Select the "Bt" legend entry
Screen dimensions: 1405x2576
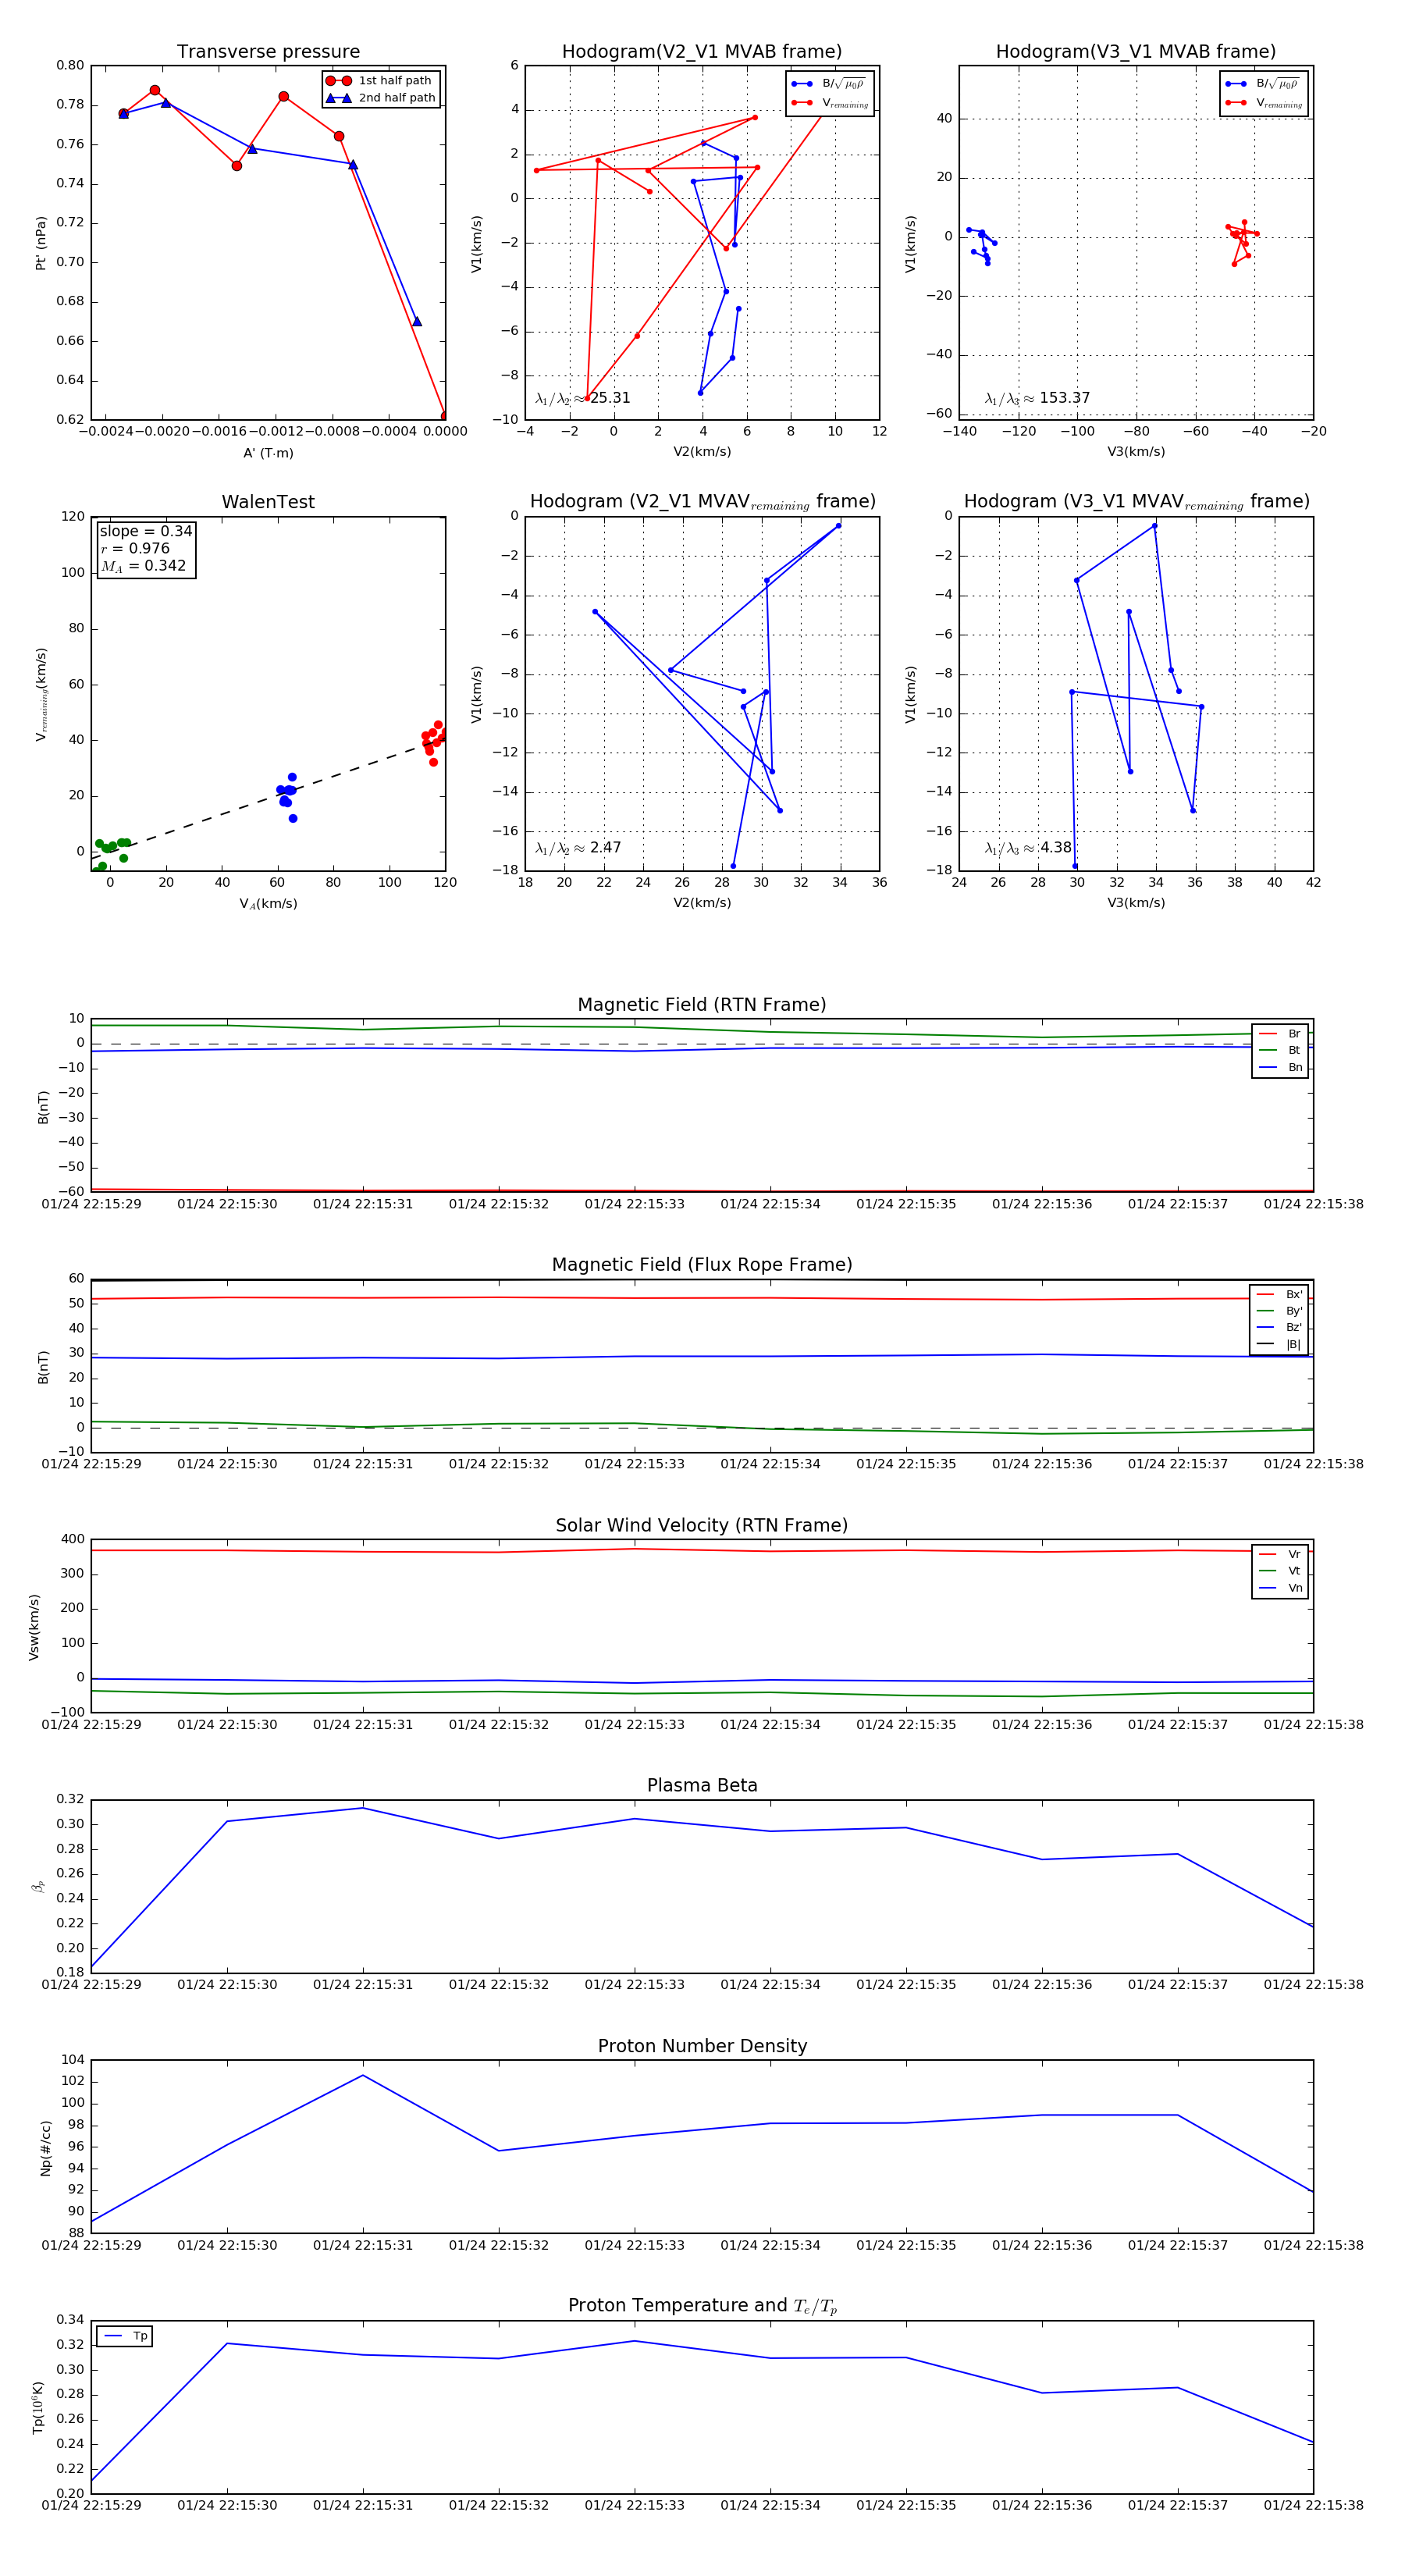coord(1280,1050)
